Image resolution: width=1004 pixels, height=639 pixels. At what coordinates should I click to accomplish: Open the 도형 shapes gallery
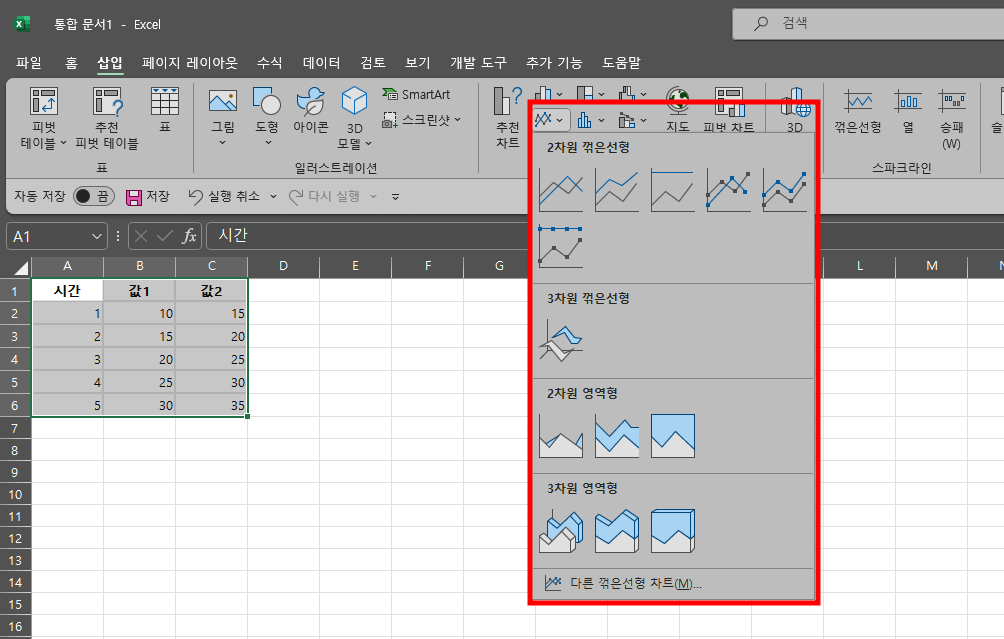pos(267,116)
